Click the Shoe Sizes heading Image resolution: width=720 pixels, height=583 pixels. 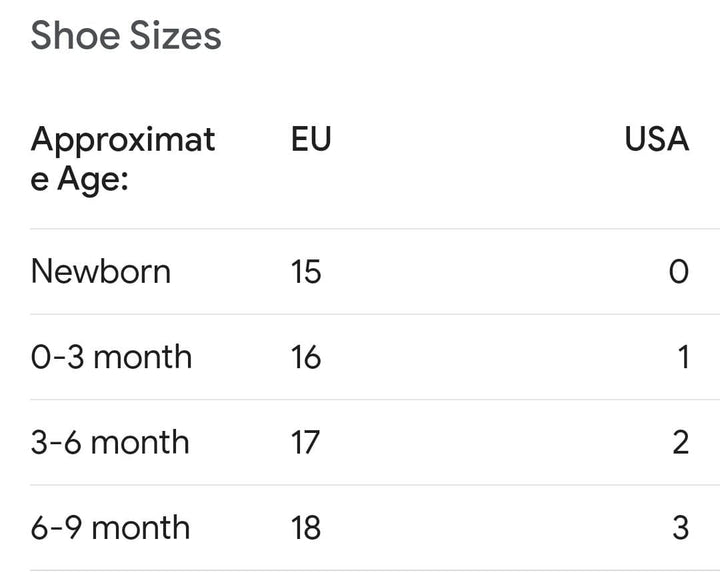[x=126, y=36]
